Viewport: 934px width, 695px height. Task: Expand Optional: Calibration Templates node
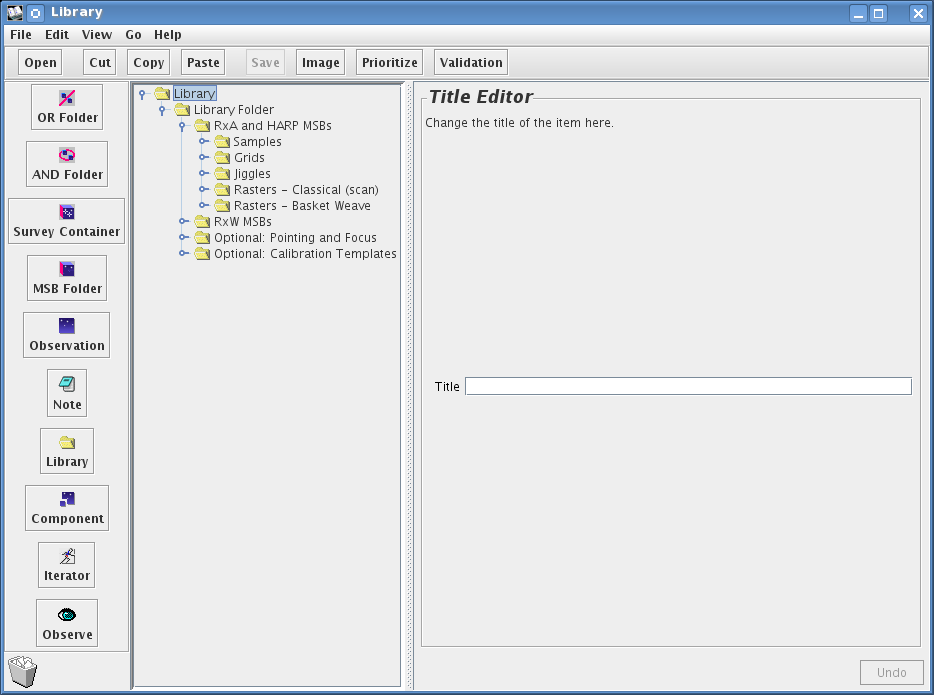click(183, 254)
